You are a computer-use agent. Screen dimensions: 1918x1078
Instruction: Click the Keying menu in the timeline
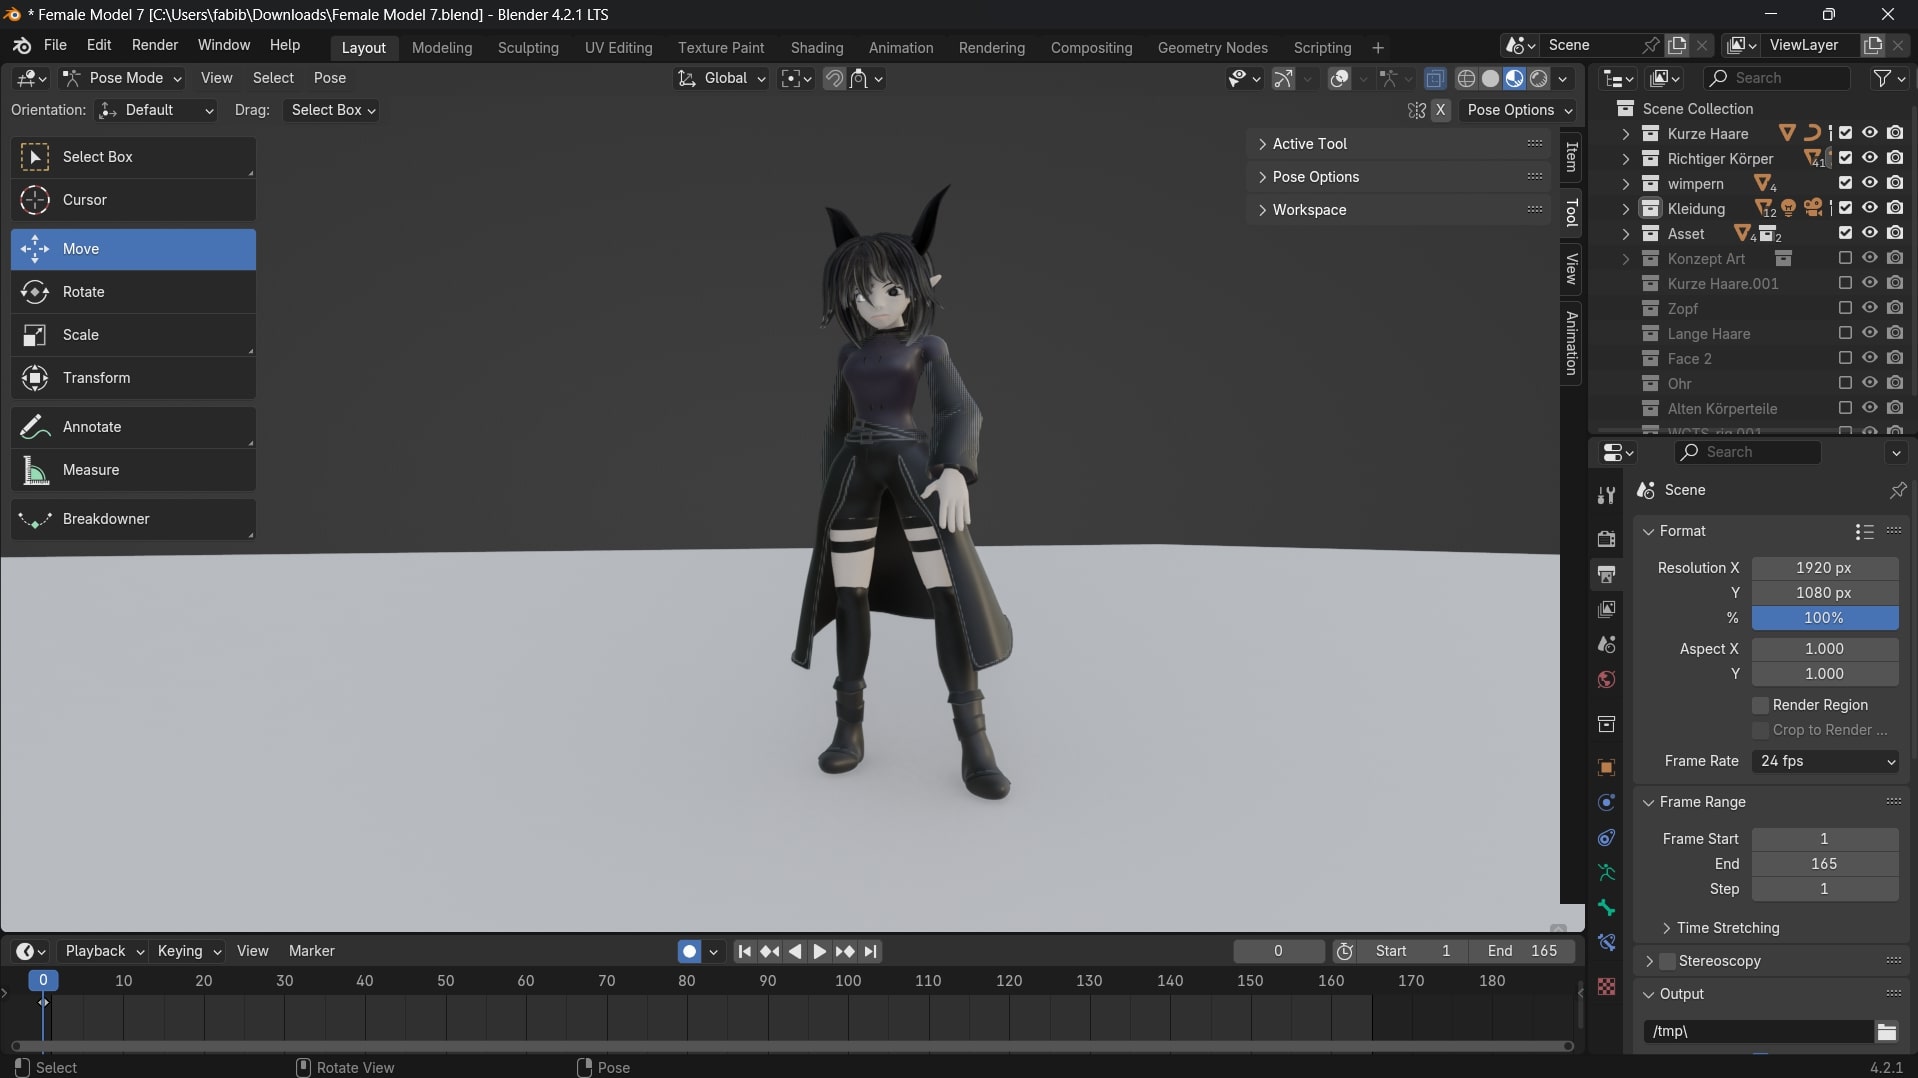[x=188, y=951]
